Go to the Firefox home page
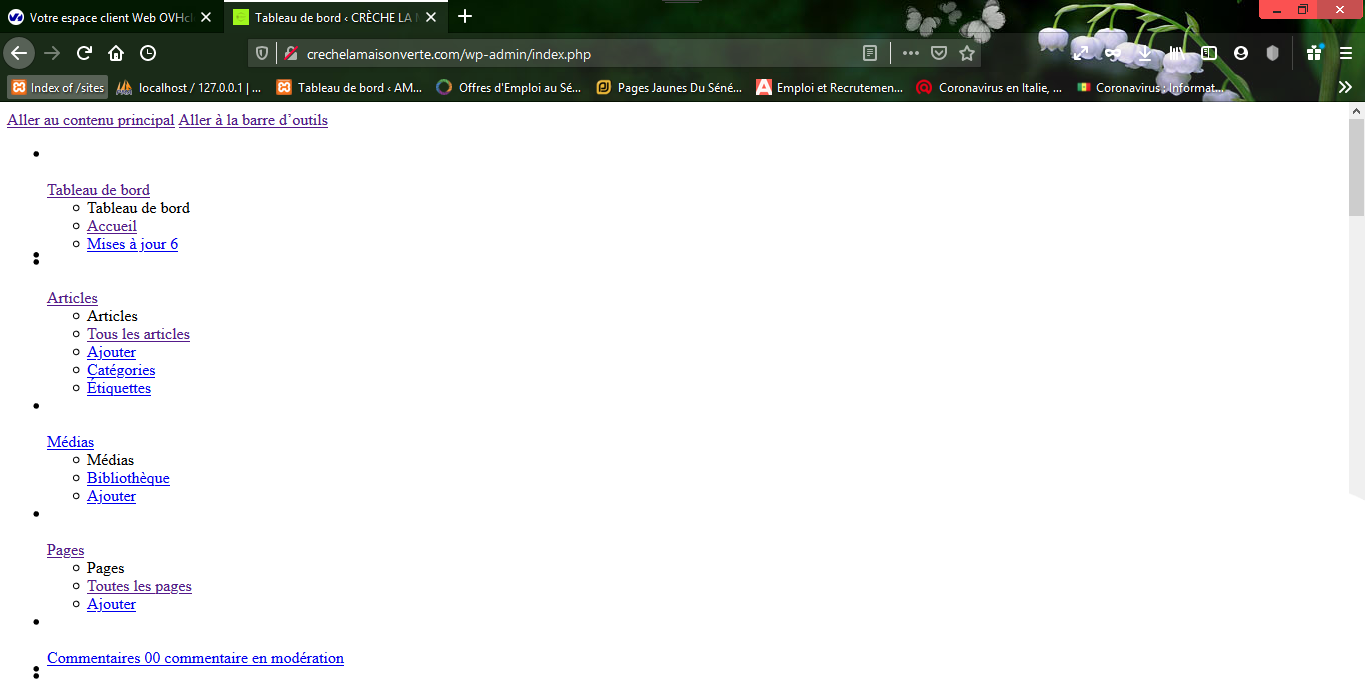This screenshot has height=700, width=1365. [116, 53]
